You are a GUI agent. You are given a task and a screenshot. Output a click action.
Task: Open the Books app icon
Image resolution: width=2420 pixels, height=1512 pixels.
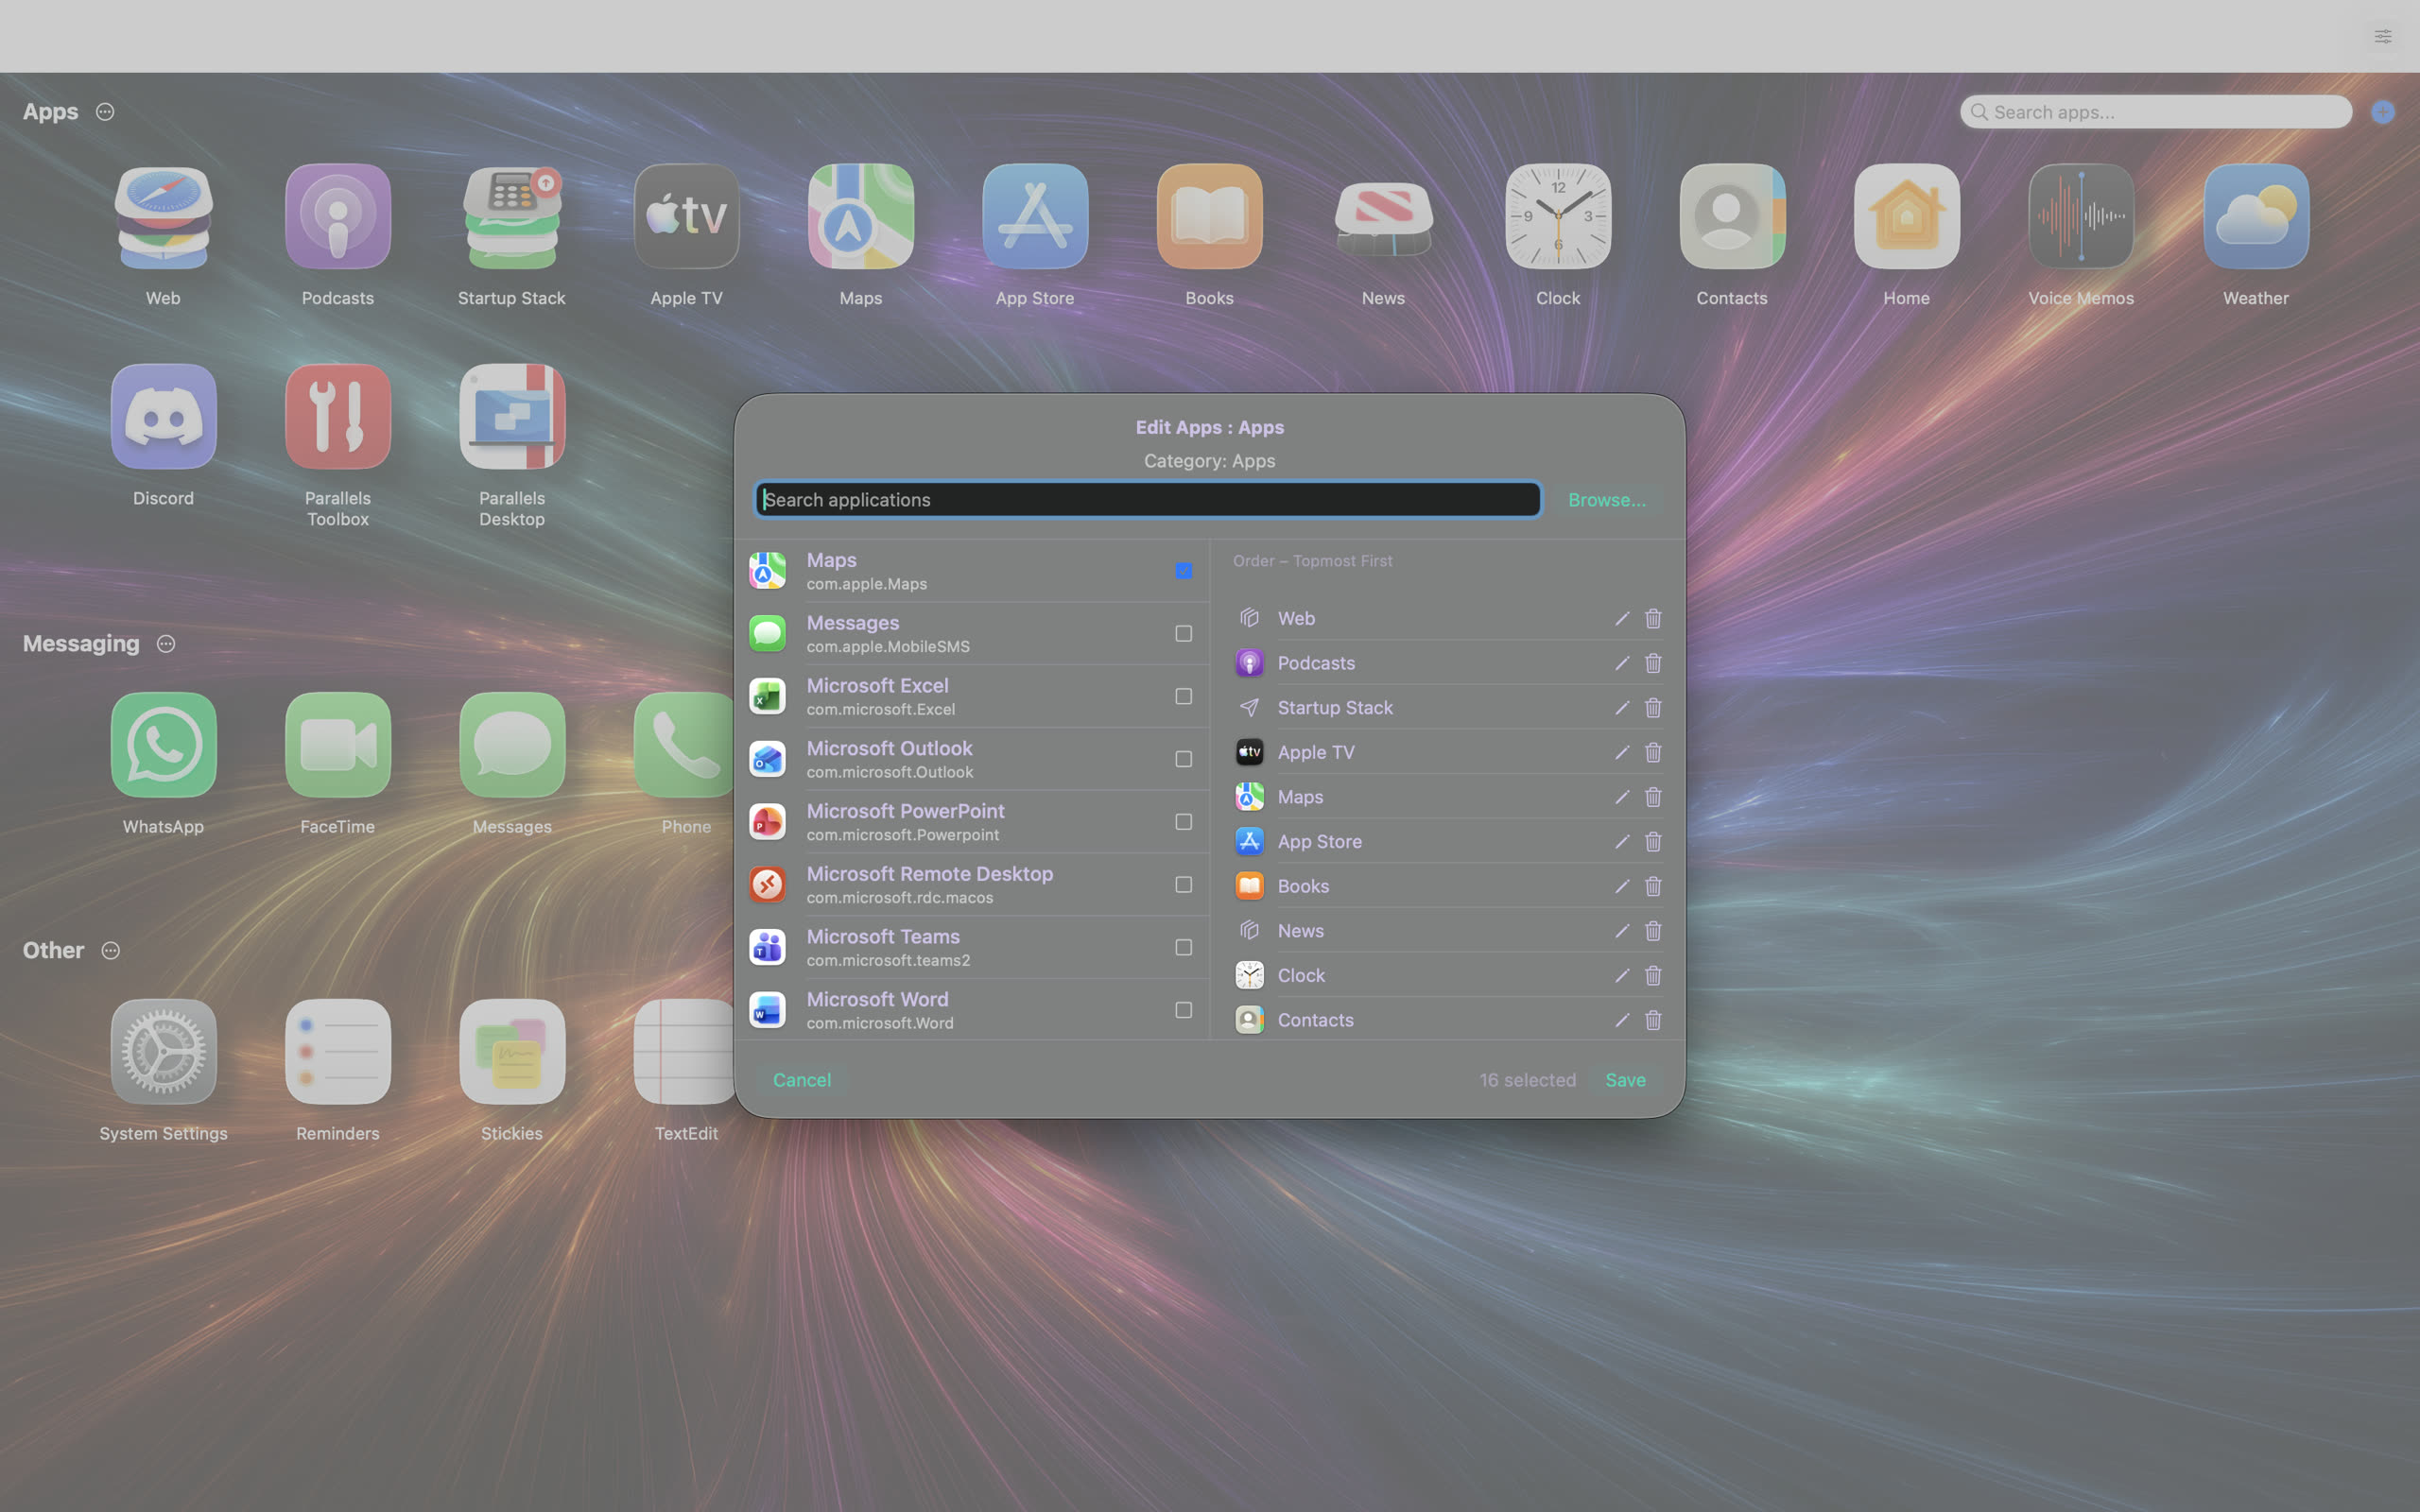coord(1209,217)
